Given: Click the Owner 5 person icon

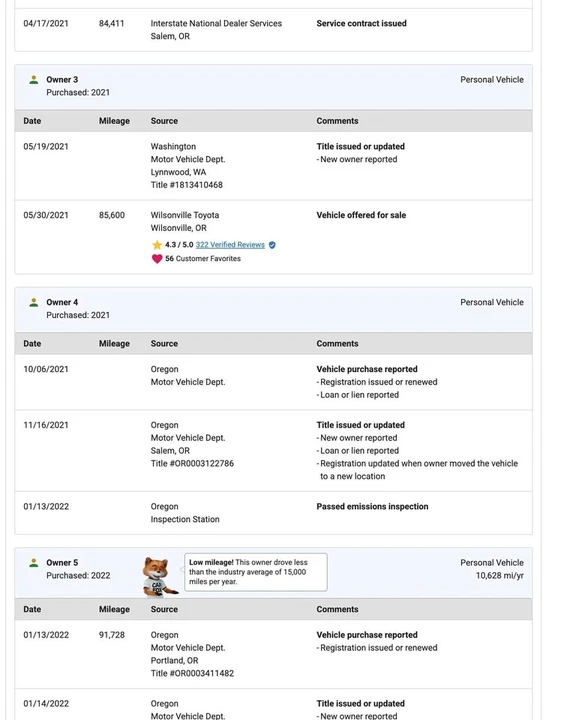Looking at the screenshot, I should pos(34,563).
